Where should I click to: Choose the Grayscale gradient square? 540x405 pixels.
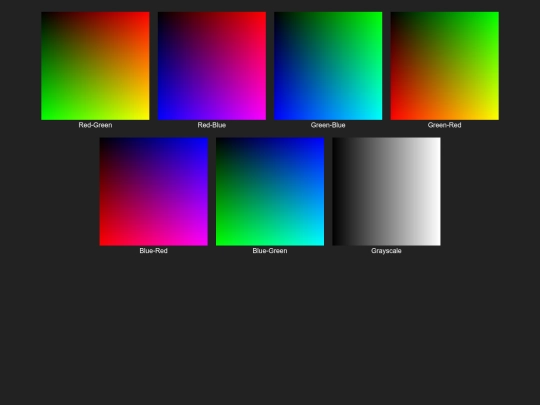386,192
